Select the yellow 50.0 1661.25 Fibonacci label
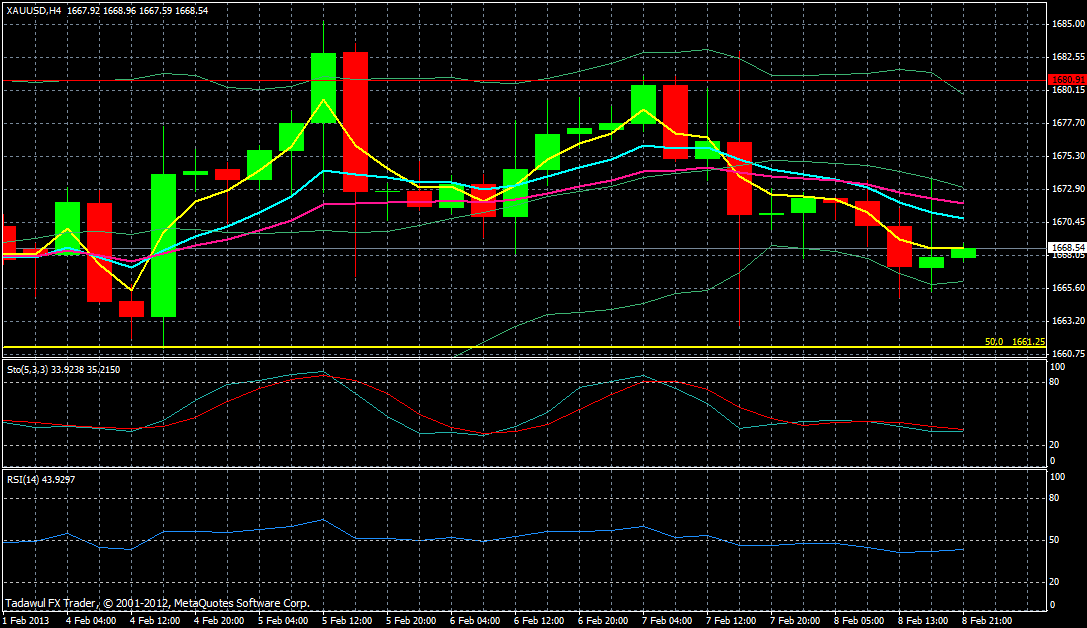Viewport: 1087px width, 628px height. [x=1015, y=342]
